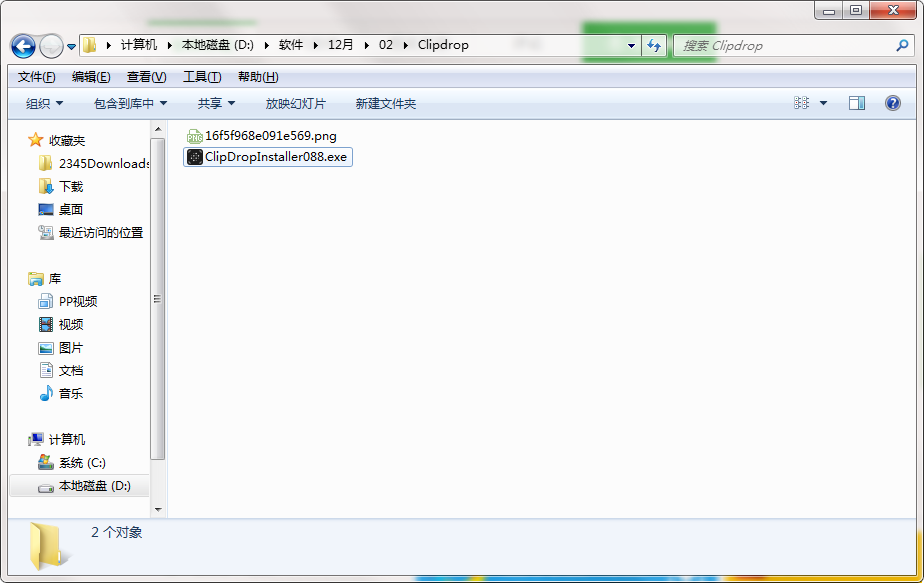Click the 收藏夹 star icon
This screenshot has width=924, height=583.
(x=35, y=140)
